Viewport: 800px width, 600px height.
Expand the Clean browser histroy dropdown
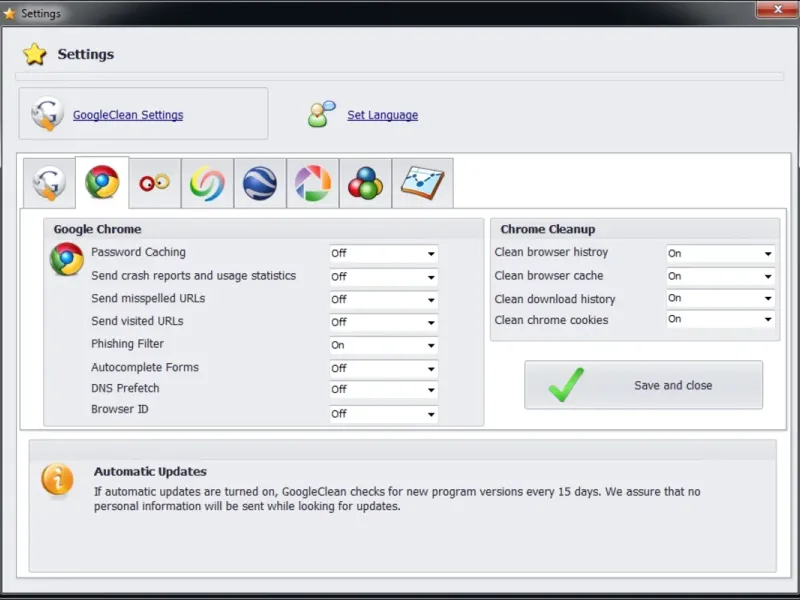pyautogui.click(x=720, y=254)
